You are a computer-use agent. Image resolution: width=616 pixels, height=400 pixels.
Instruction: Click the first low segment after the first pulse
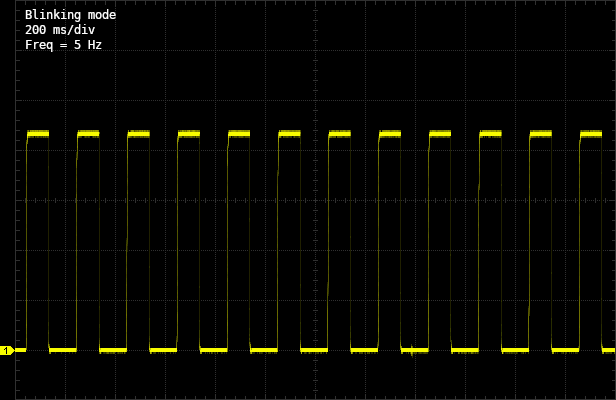click(x=63, y=350)
